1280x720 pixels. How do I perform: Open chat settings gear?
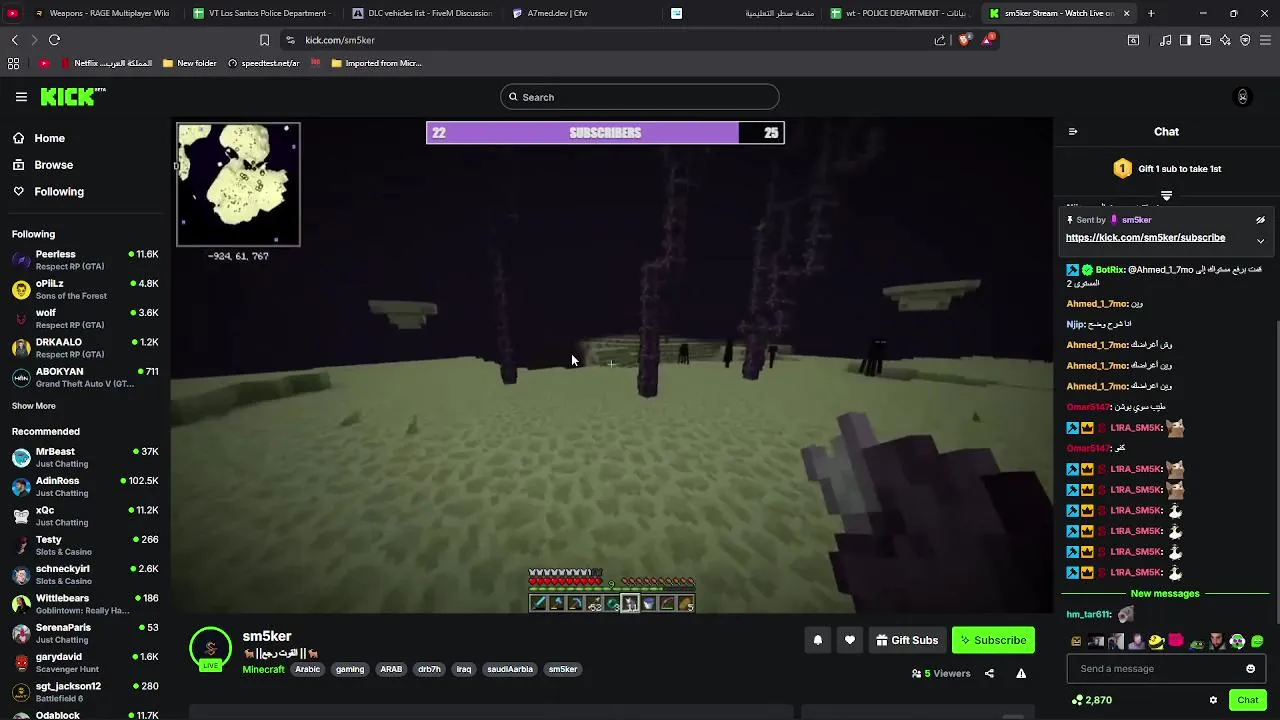click(1213, 700)
